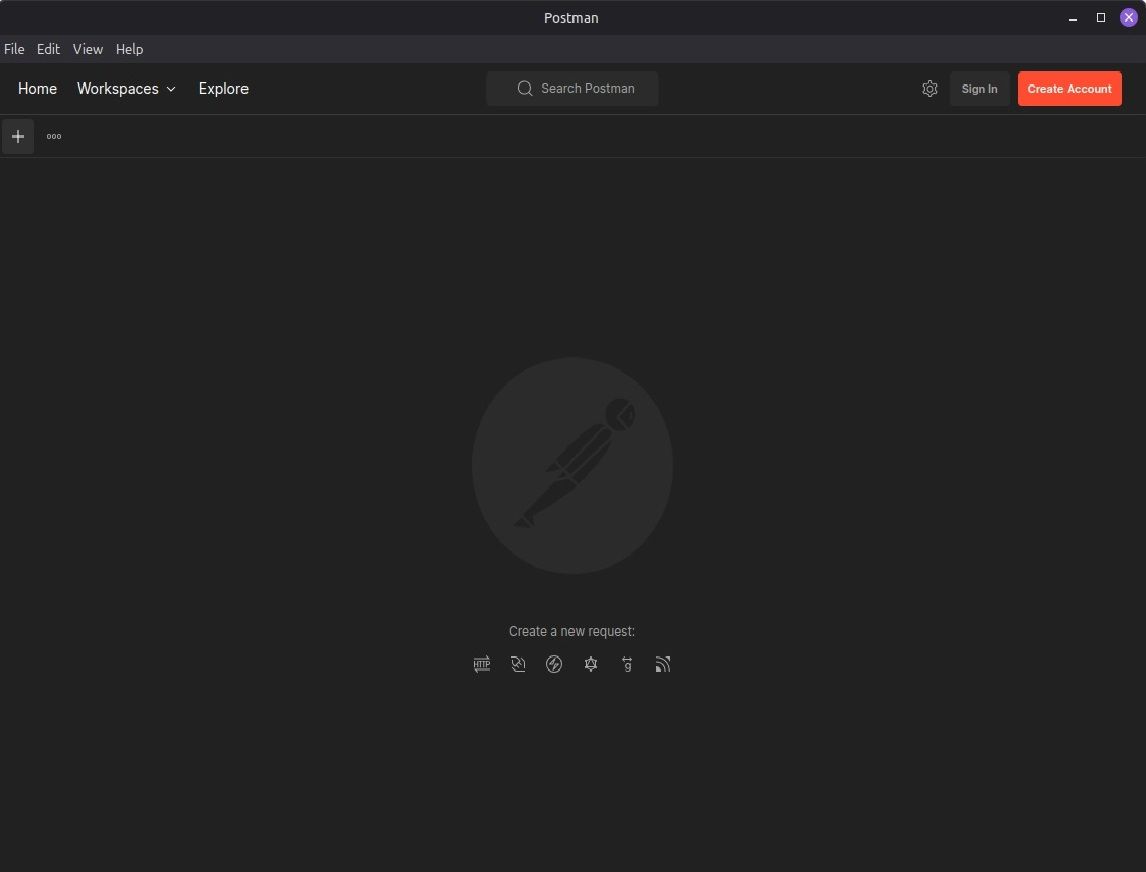
Task: Click the Create Account button
Action: click(1069, 88)
